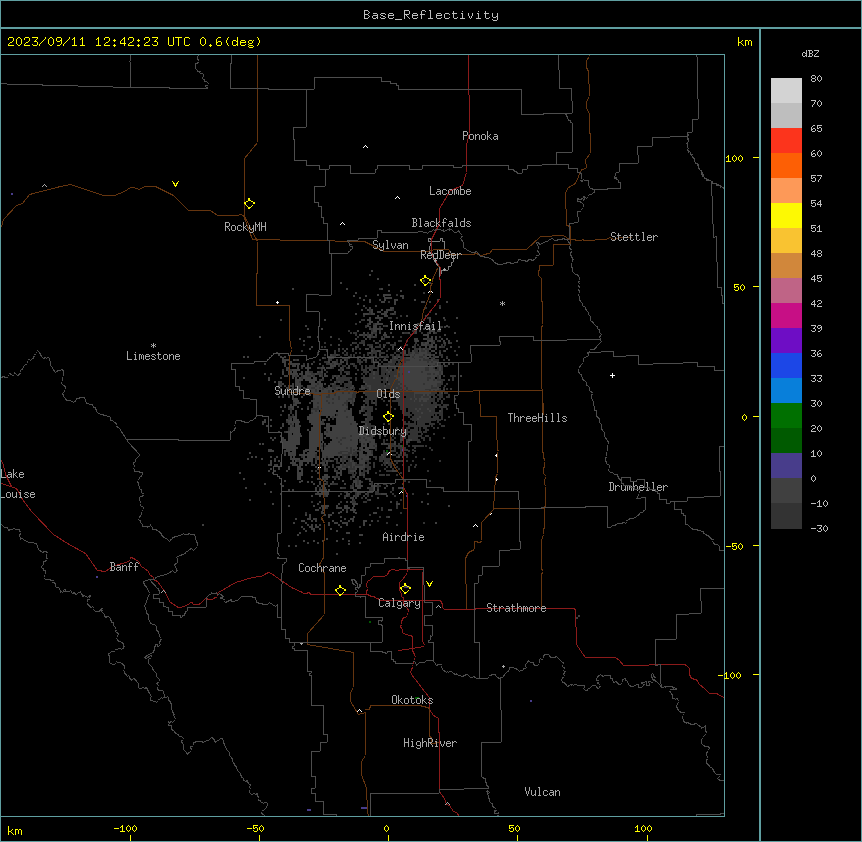The height and width of the screenshot is (842, 862).
Task: Select the Stettler label
Action: (634, 237)
